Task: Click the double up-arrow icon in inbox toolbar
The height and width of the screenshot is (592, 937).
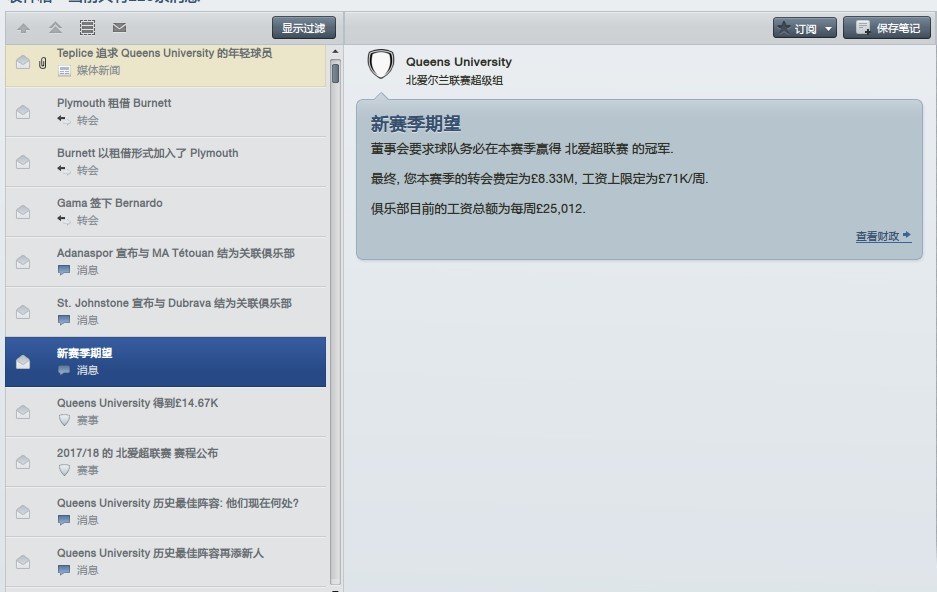Action: pos(56,27)
